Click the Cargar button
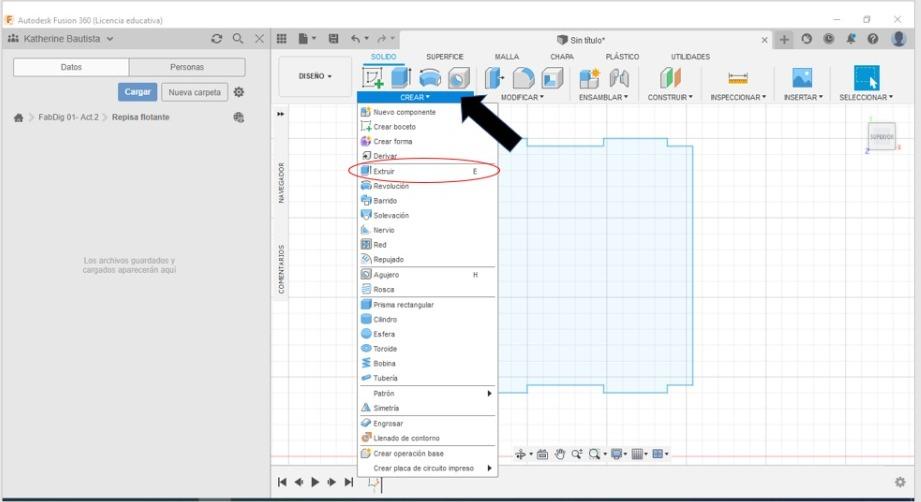Viewport: 921px width, 502px height. (137, 92)
